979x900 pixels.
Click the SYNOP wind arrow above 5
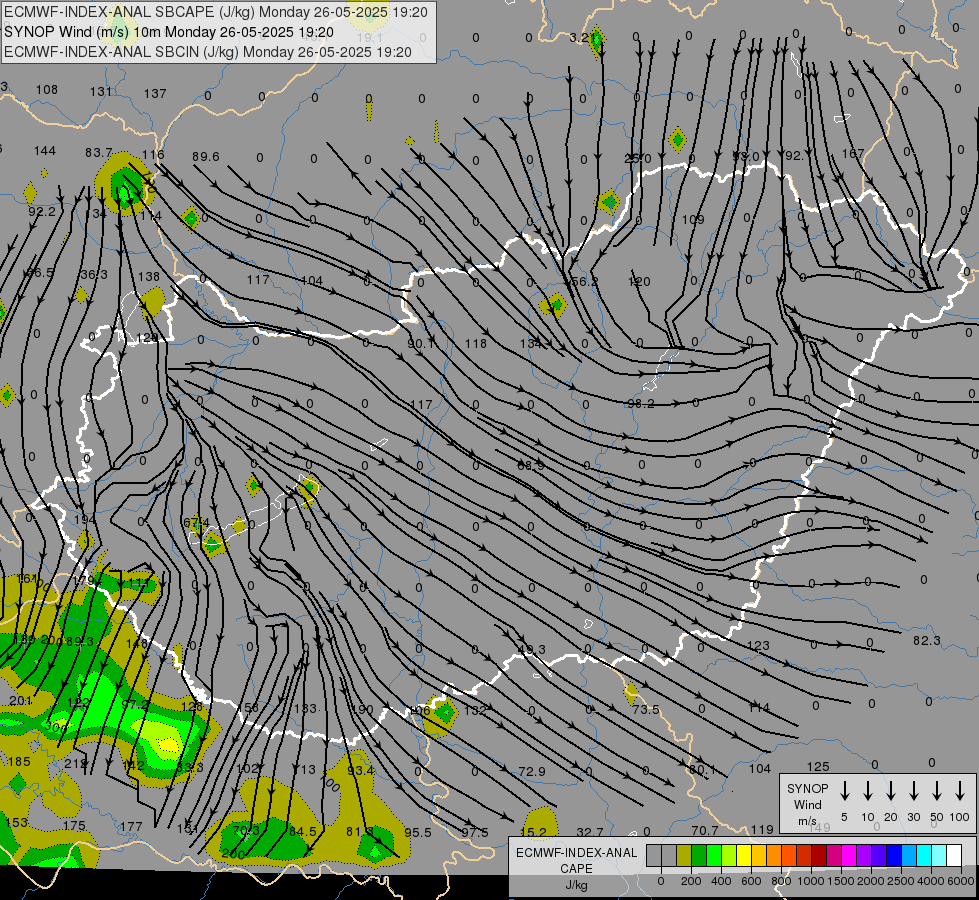pos(844,791)
